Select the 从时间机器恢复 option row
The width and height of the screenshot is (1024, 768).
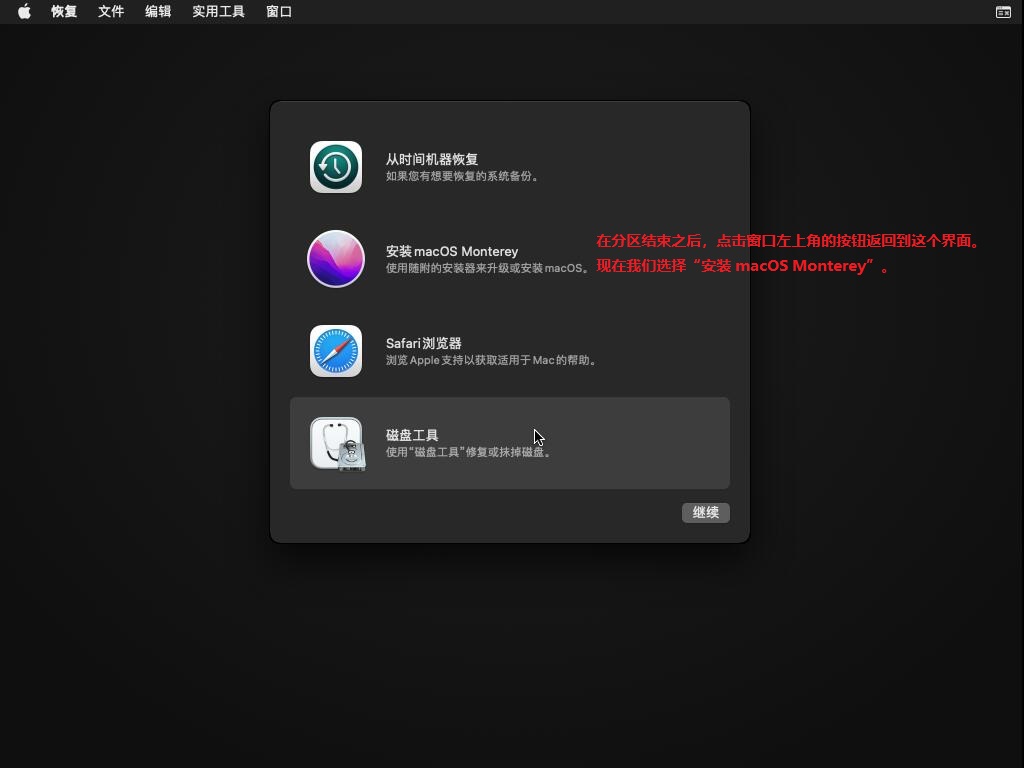pyautogui.click(x=510, y=166)
